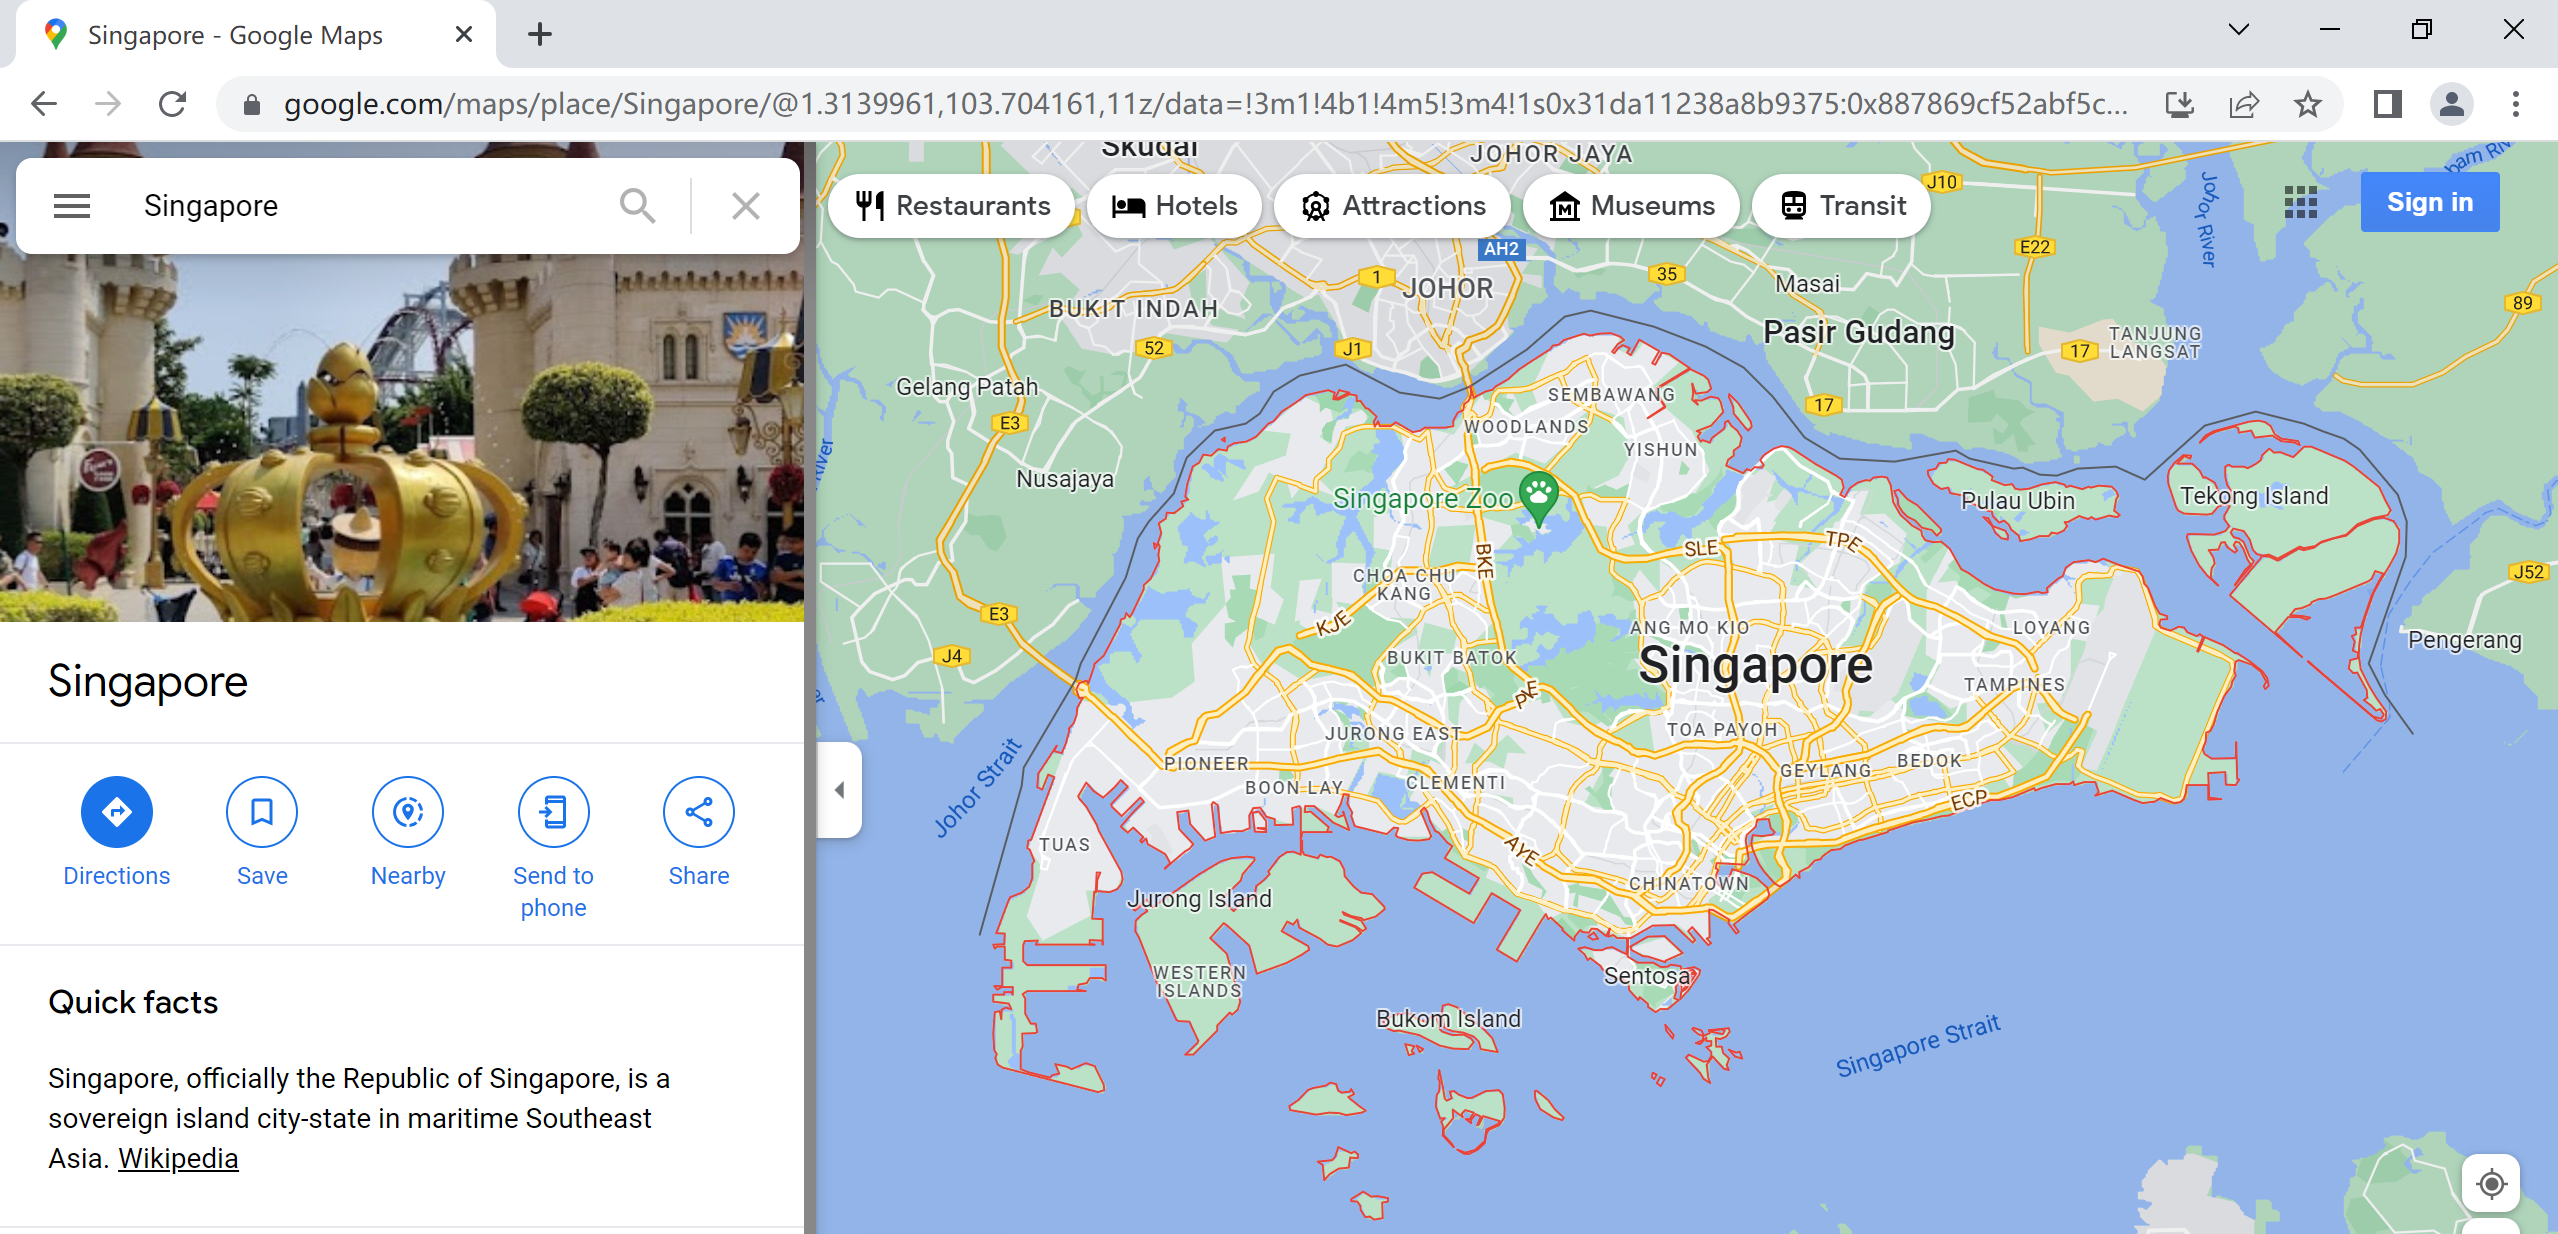Run the search using the magnifier icon
2558x1234 pixels.
coord(639,205)
